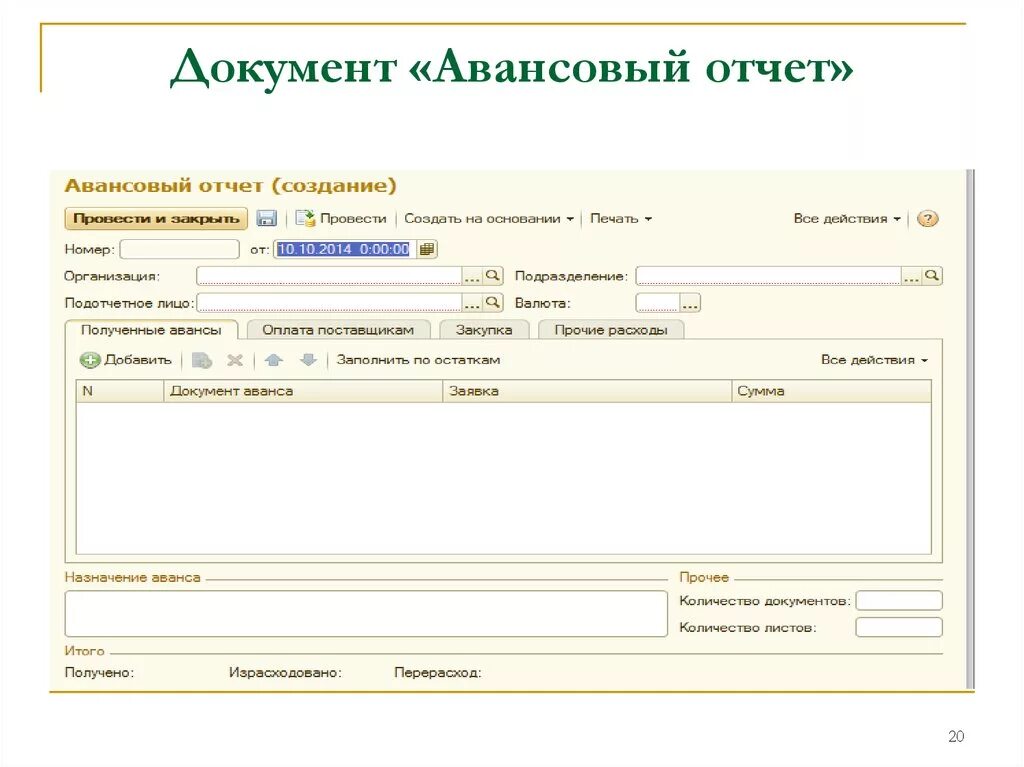Click magnifier icon next to Организация field
1024x767 pixels.
pyautogui.click(x=493, y=276)
